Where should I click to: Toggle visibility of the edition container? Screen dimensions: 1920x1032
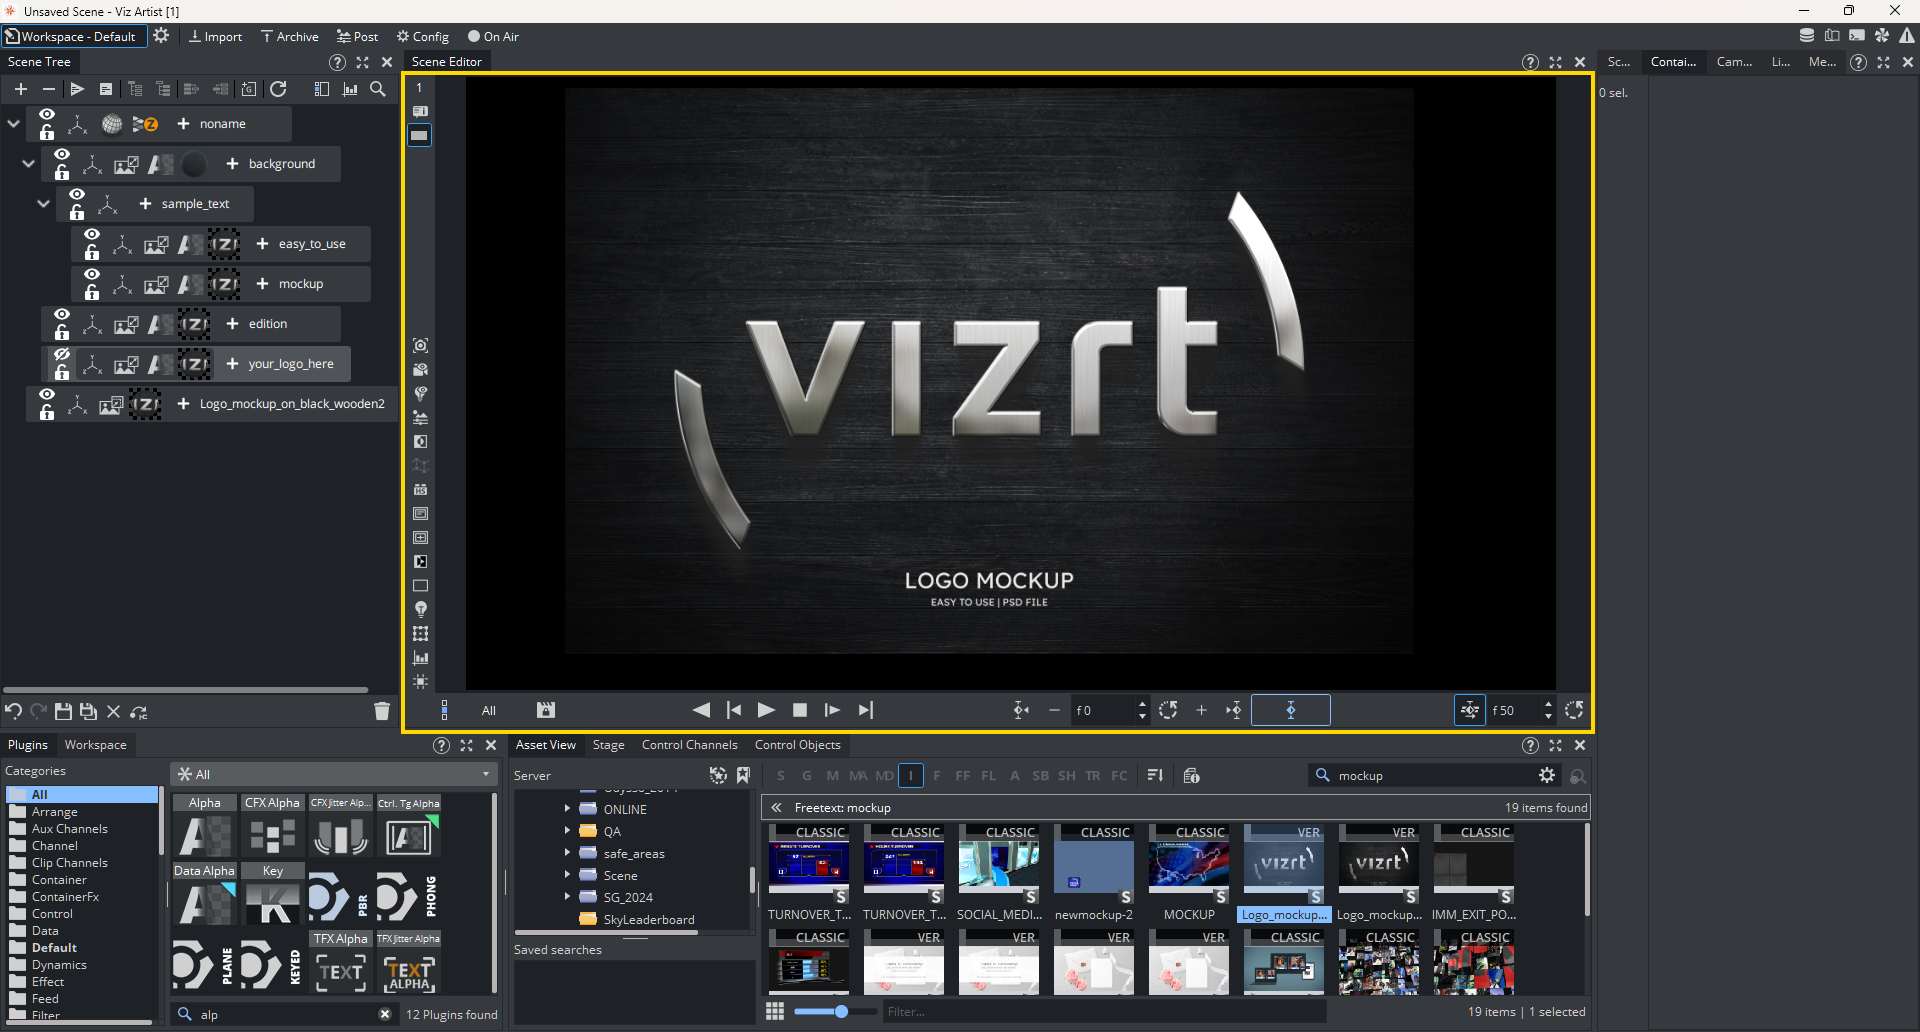click(62, 315)
